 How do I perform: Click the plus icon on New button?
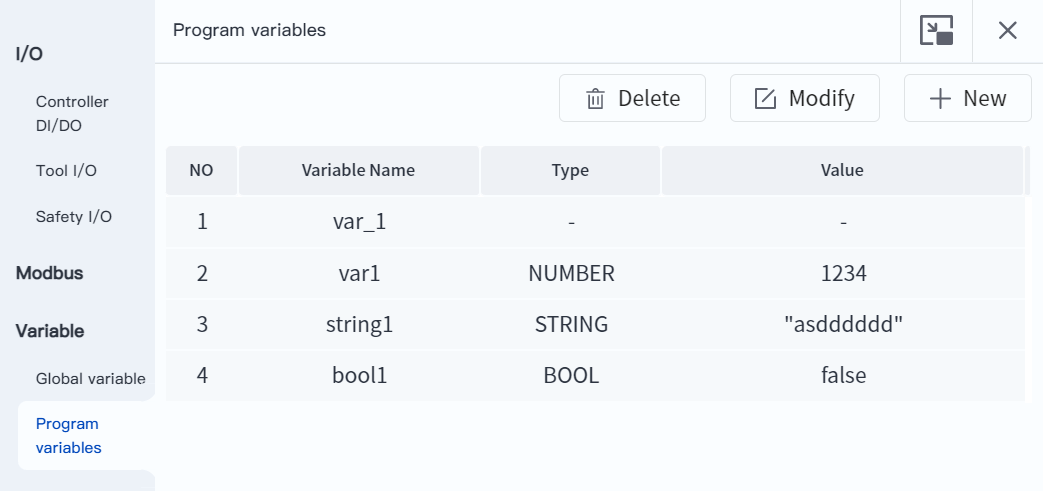pos(939,99)
